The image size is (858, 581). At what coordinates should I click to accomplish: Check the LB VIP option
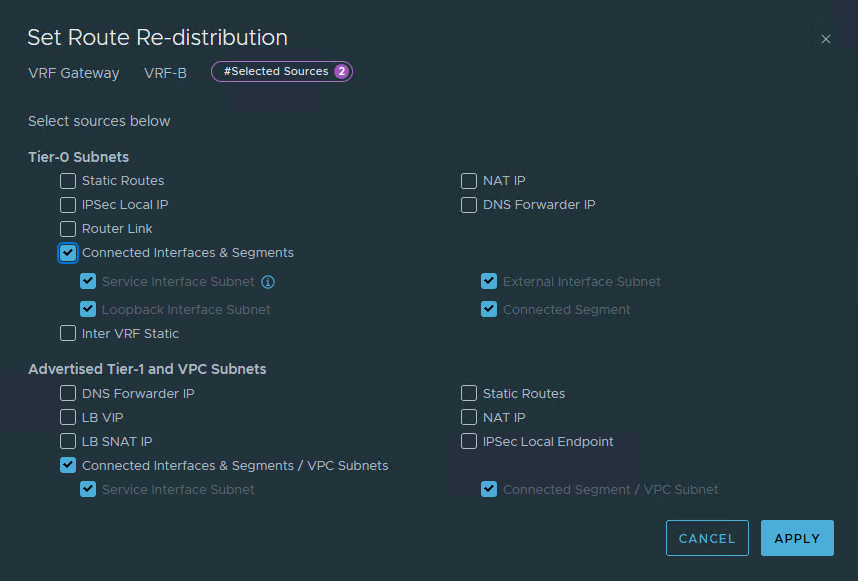click(x=68, y=418)
